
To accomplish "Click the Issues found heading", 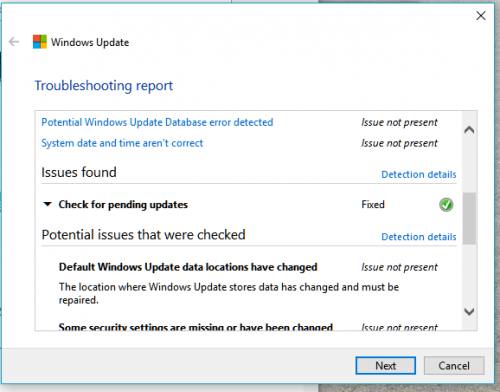I will (79, 172).
